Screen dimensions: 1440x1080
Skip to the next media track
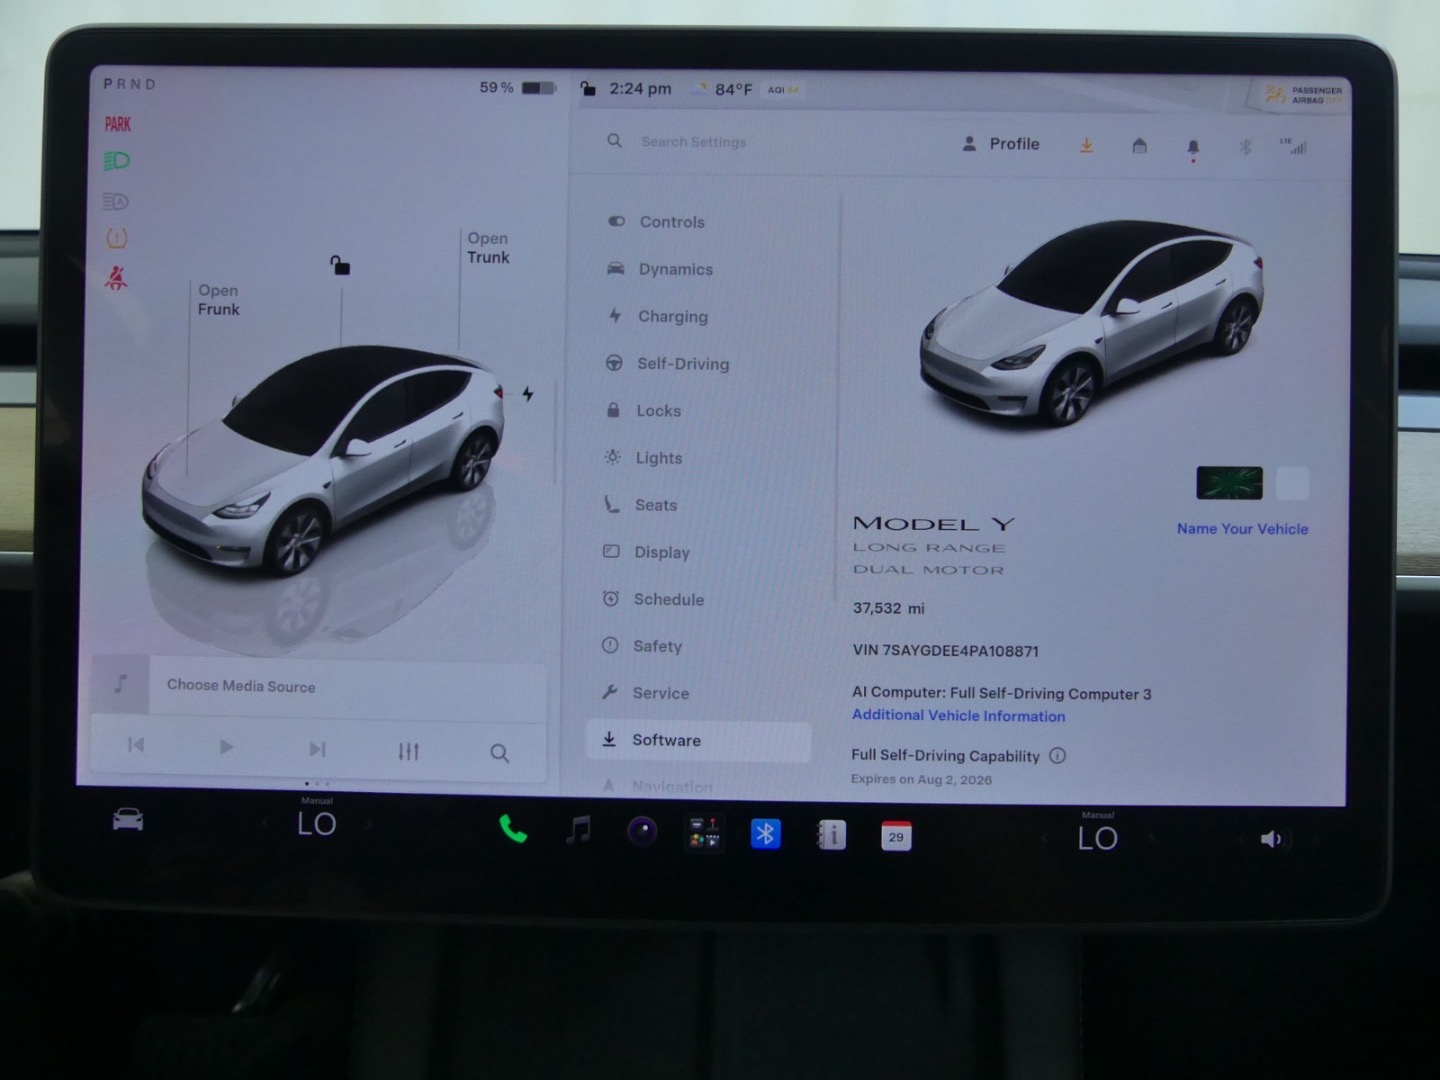point(317,749)
